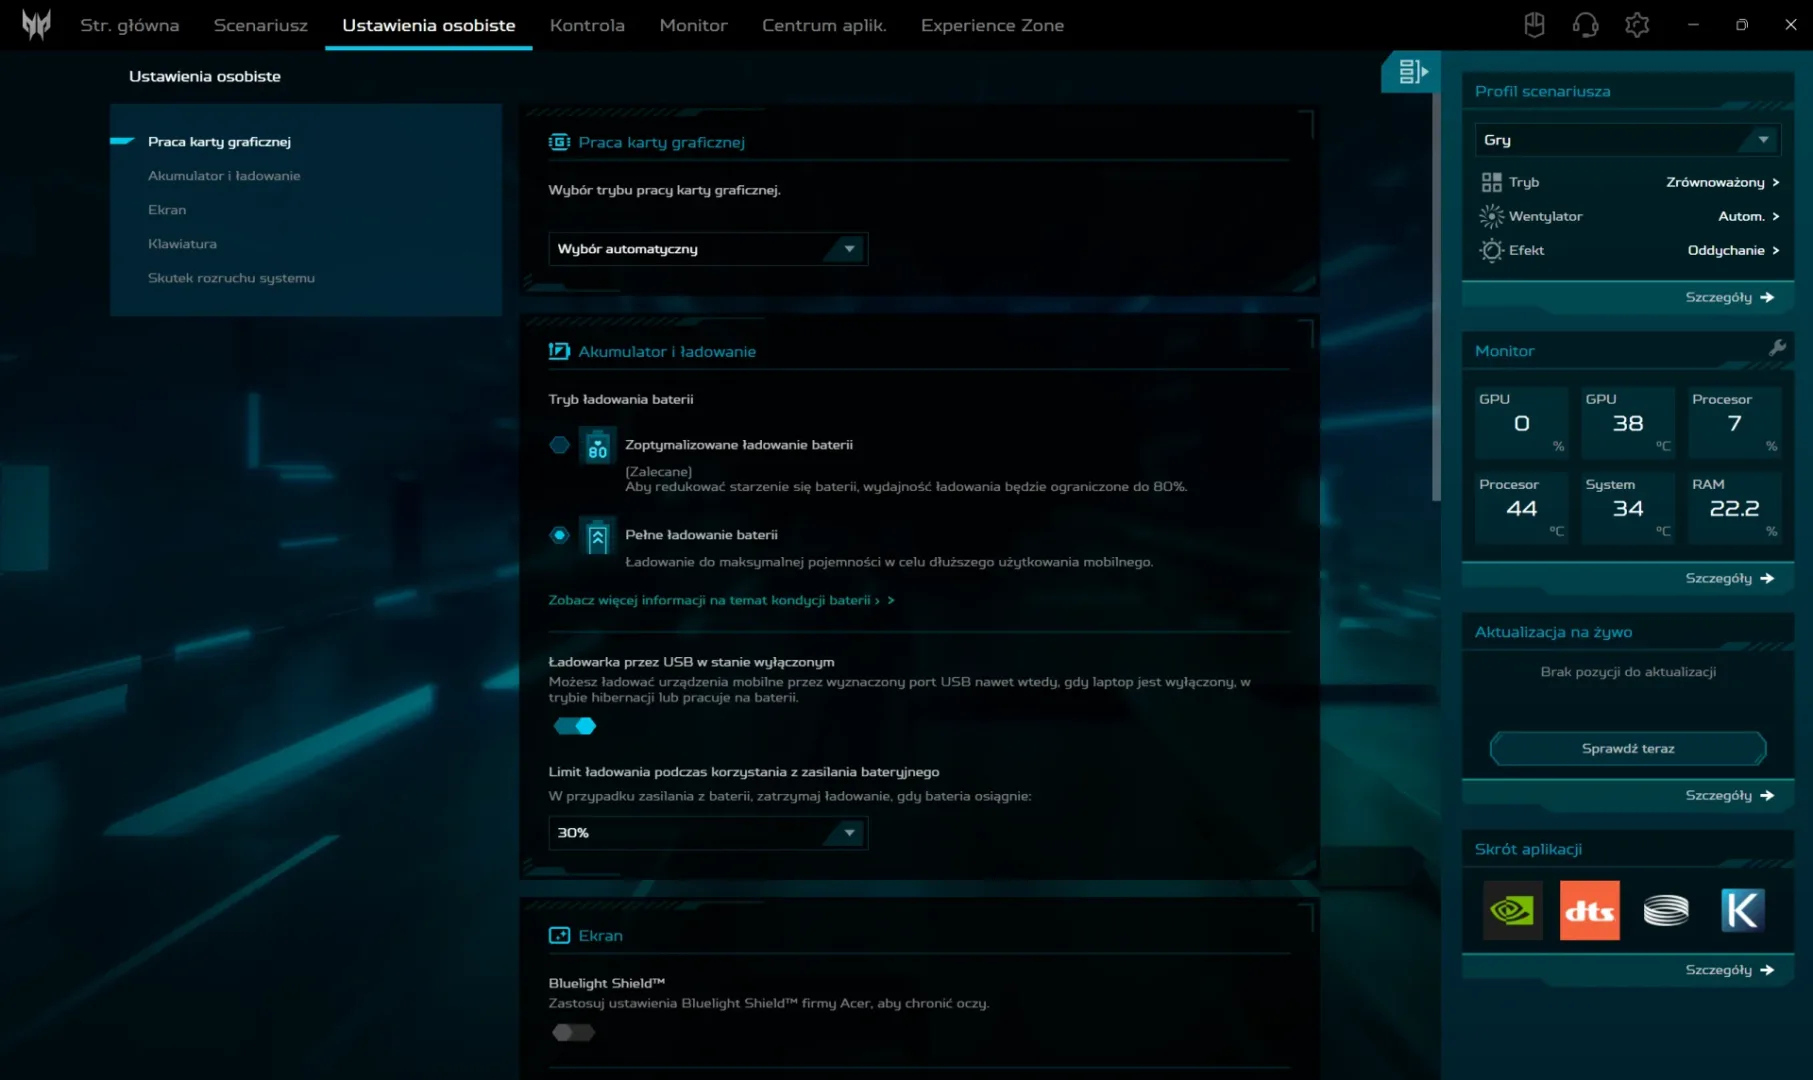
Task: Launch the NVIDIA app shortcut
Action: [1512, 910]
